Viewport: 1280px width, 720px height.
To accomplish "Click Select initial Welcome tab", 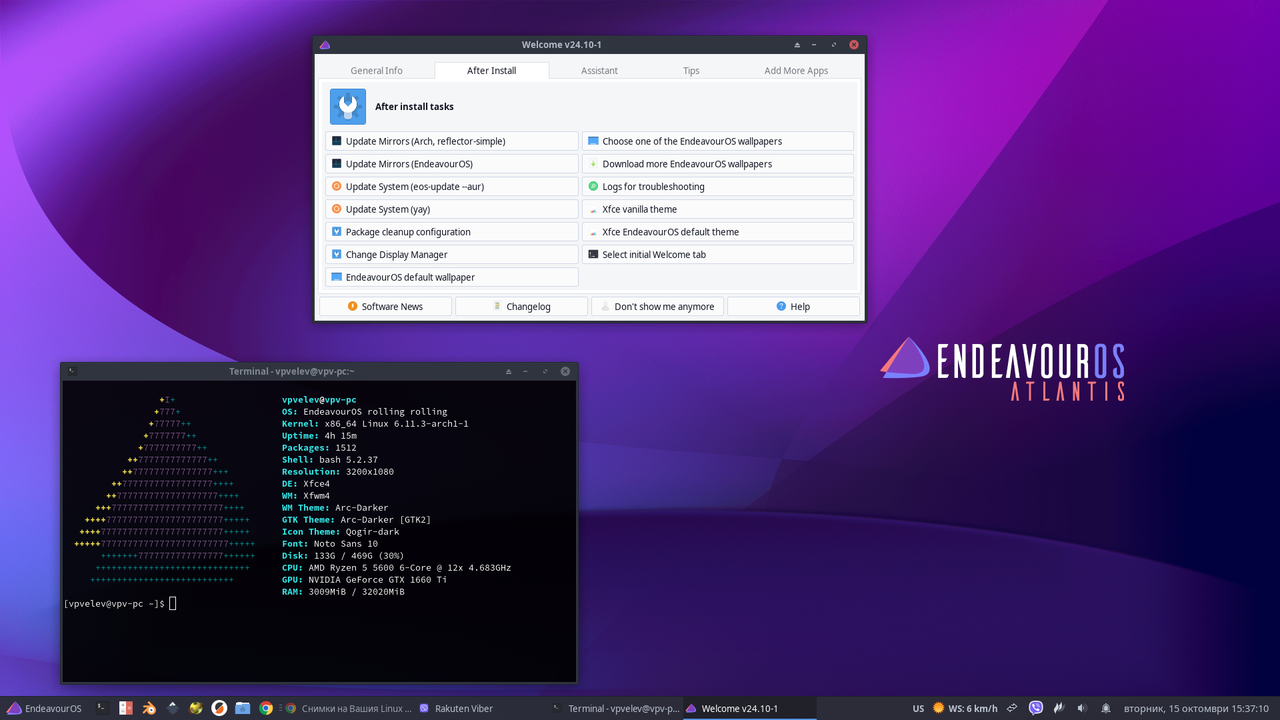I will pyautogui.click(x=718, y=254).
